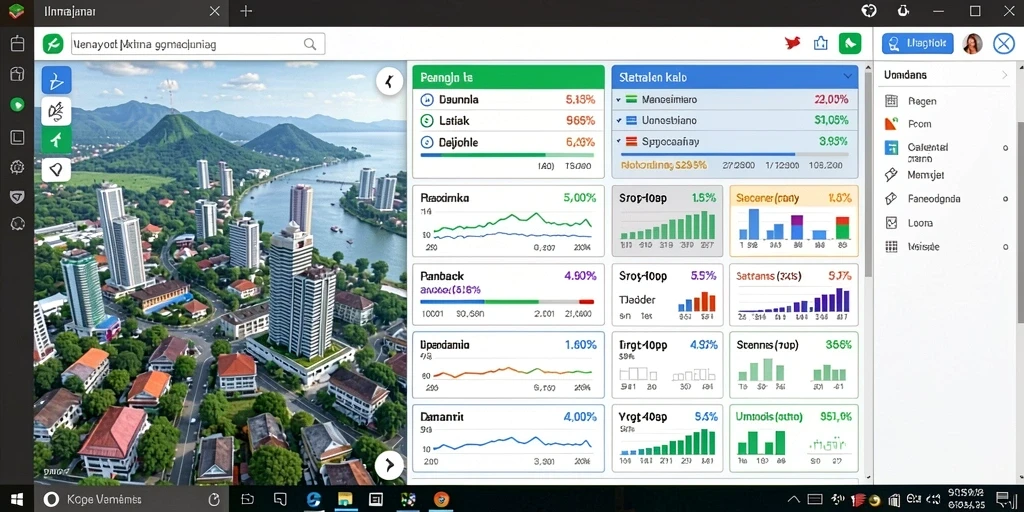Open the Satrans bar chart card
Viewport: 1024px width, 512px height.
[x=793, y=295]
